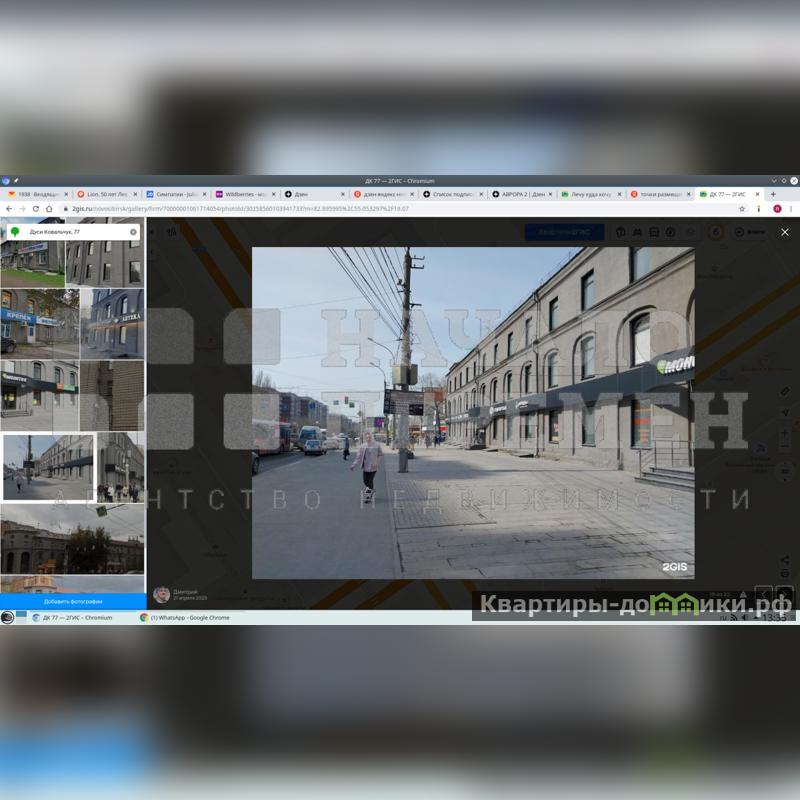Image resolution: width=800 pixels, height=800 pixels.
Task: Click the photo author Дмитрий avatar
Action: coord(161,595)
